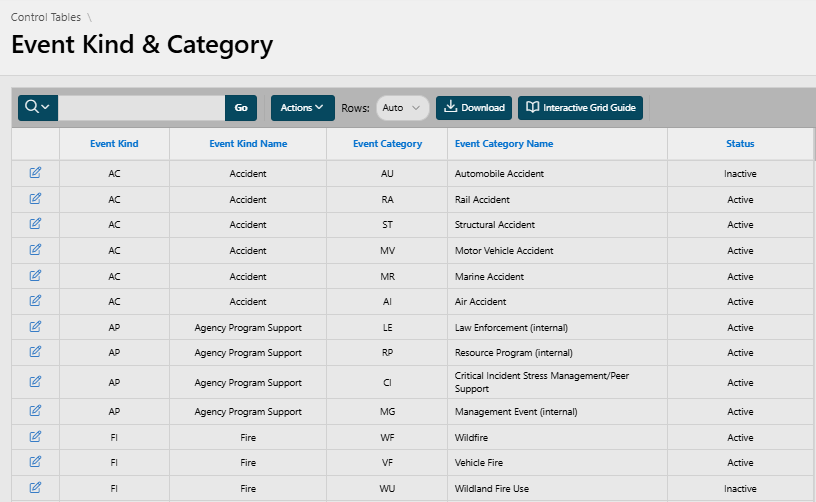Viewport: 816px width, 502px height.
Task: Click the 'MG' event category cell
Action: pos(387,412)
